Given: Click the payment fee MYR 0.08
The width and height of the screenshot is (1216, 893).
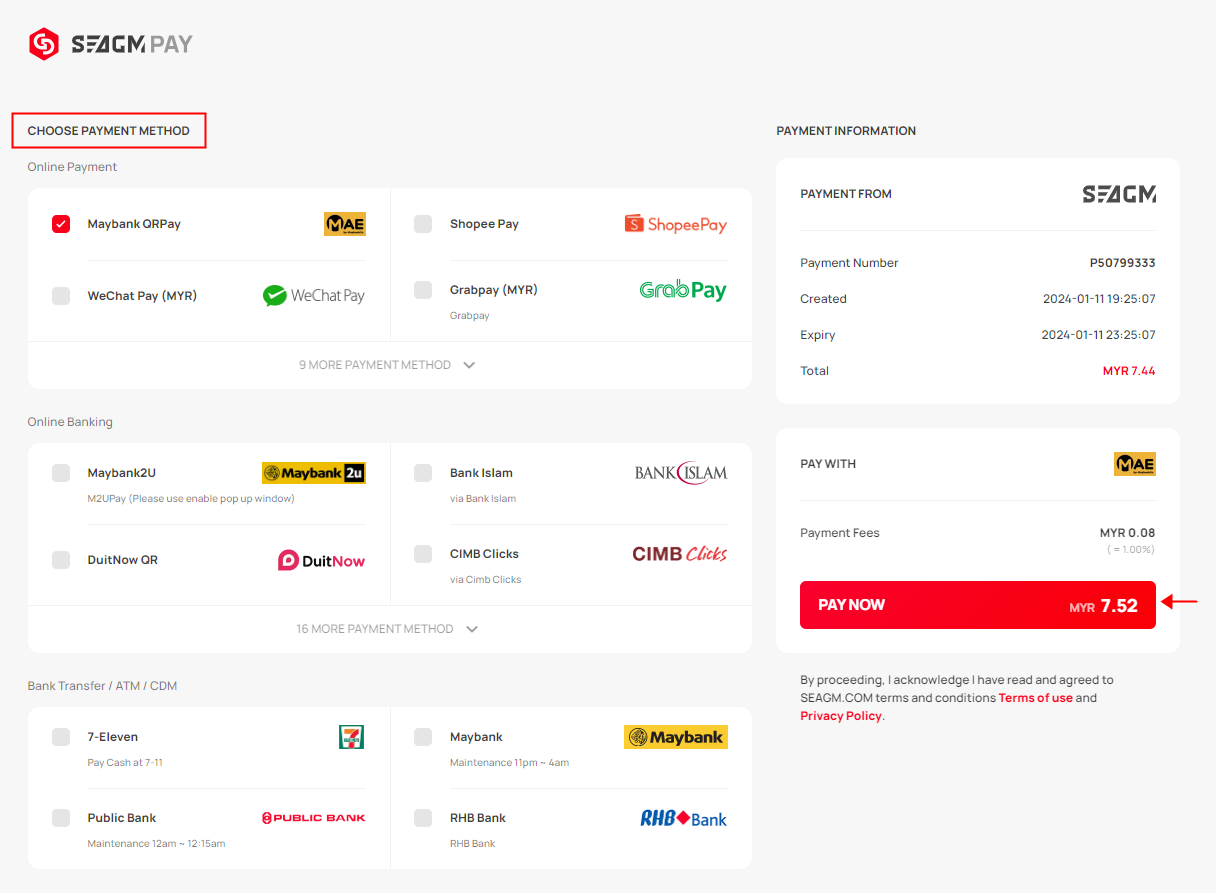Looking at the screenshot, I should click(1127, 533).
